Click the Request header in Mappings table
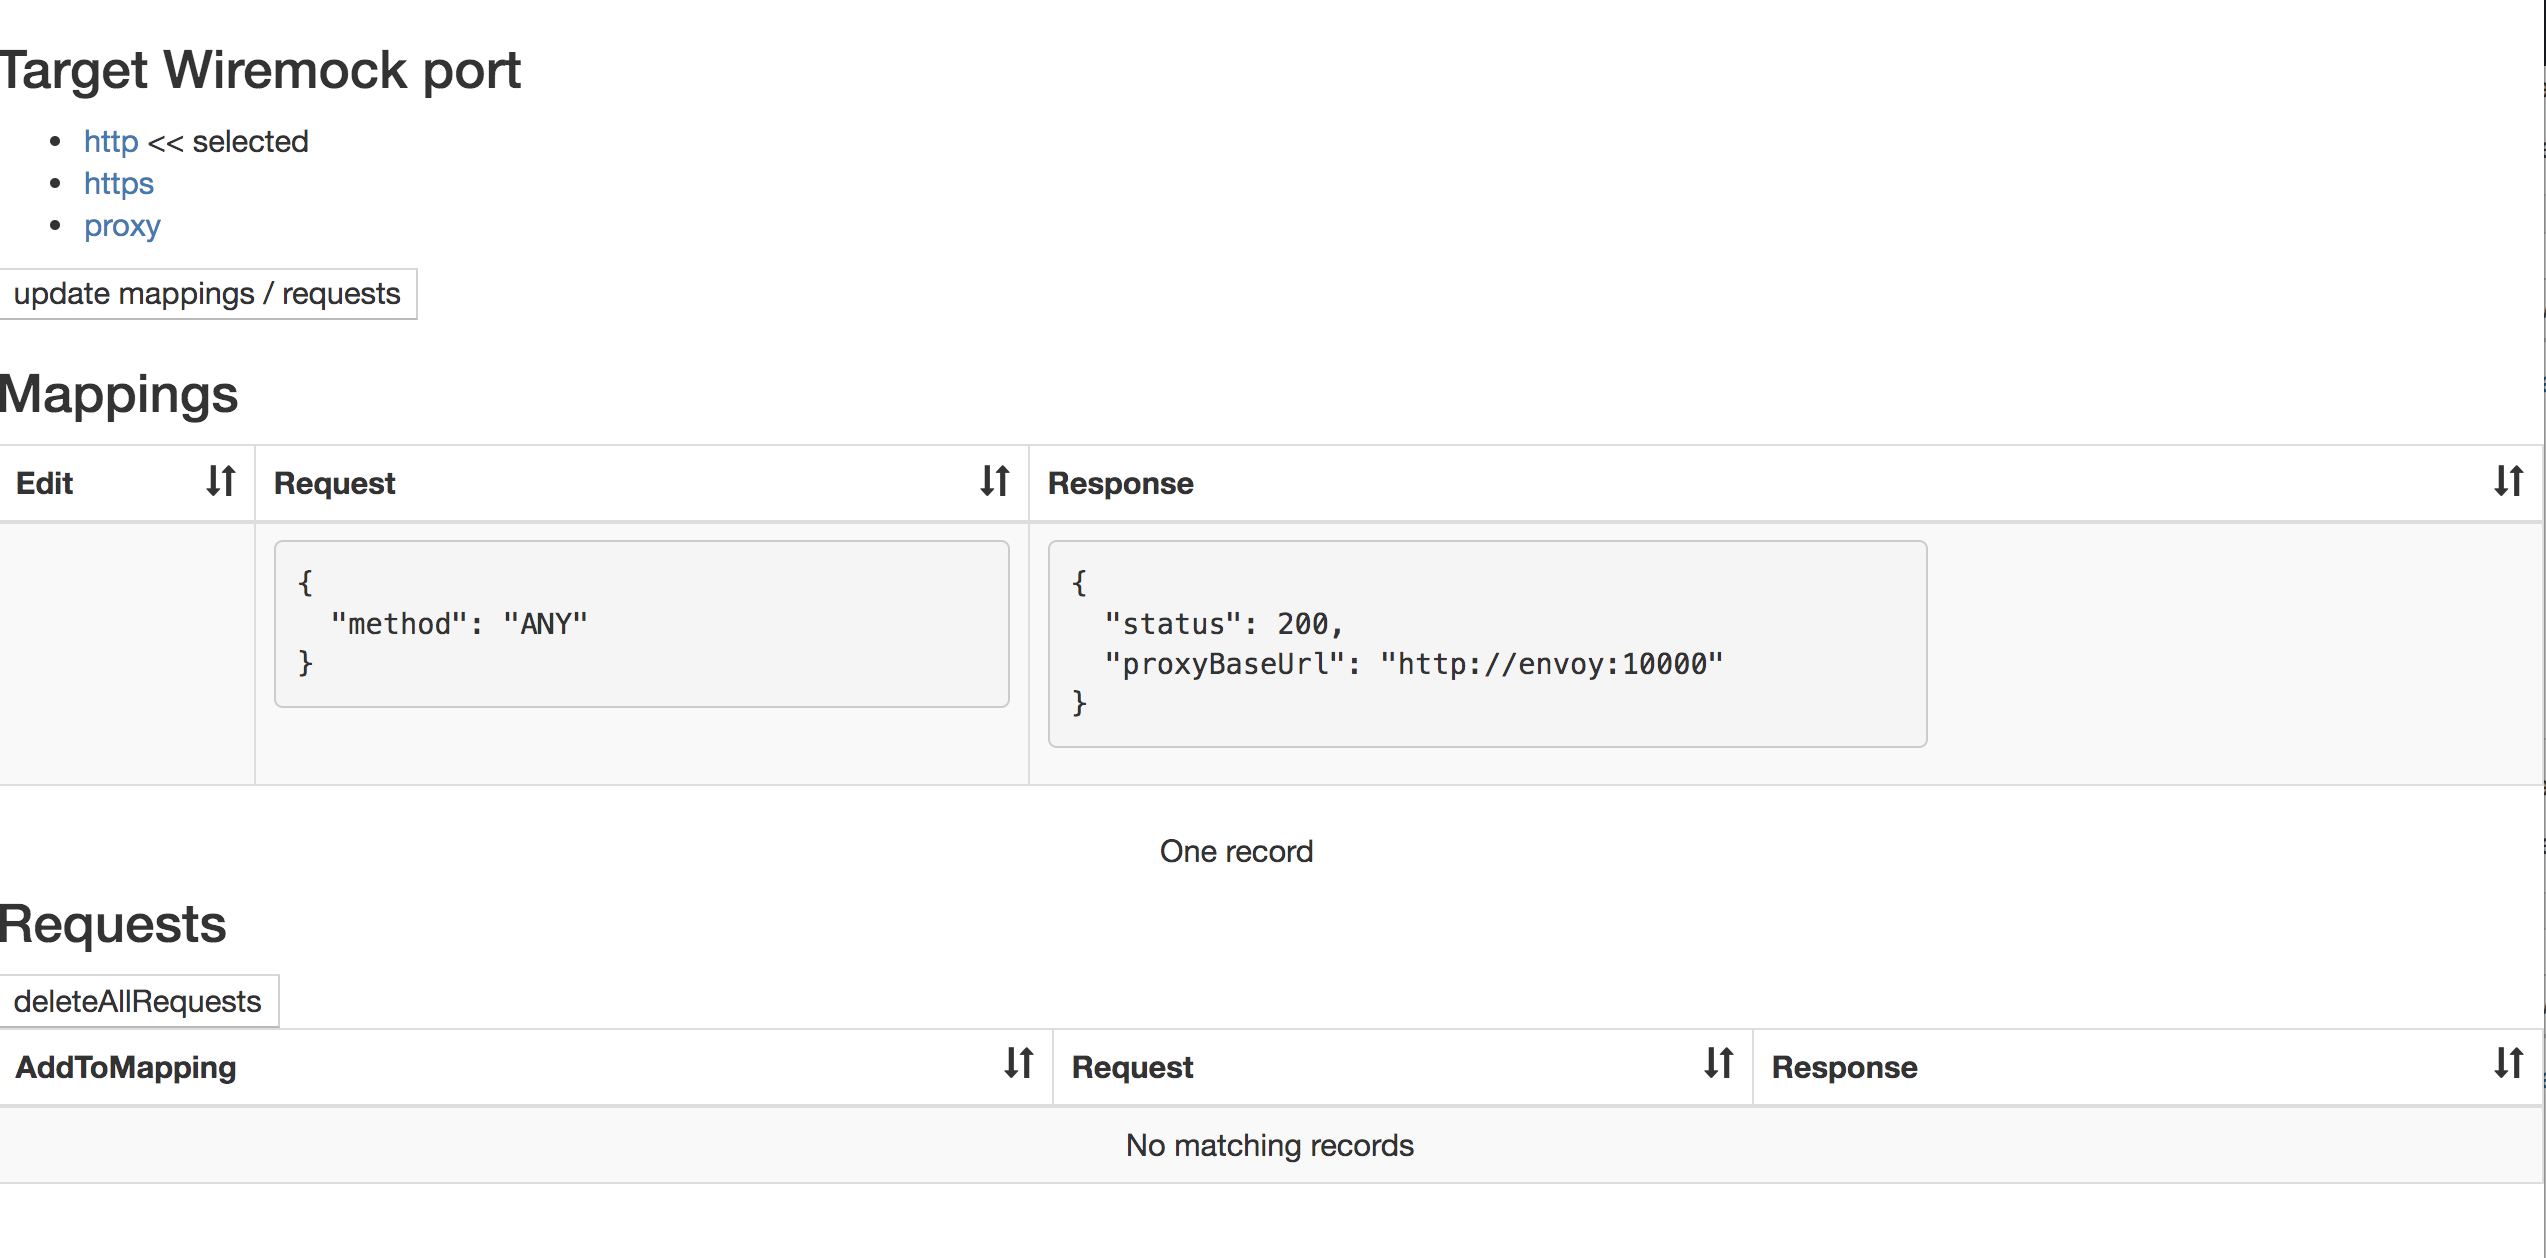This screenshot has width=2546, height=1258. [x=335, y=484]
